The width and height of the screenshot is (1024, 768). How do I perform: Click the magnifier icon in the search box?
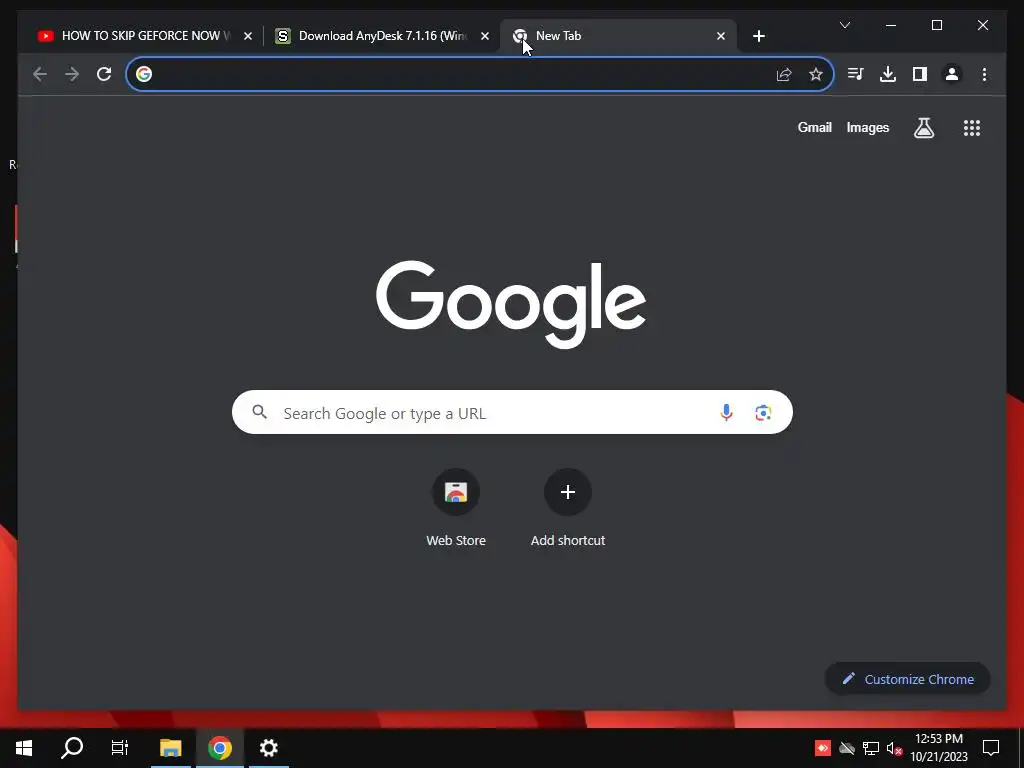click(259, 412)
